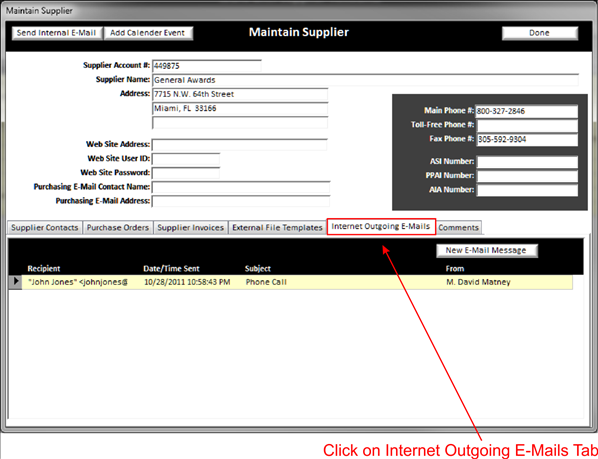The height and width of the screenshot is (459, 598).
Task: Click the Supplier Account # field
Action: (207, 66)
